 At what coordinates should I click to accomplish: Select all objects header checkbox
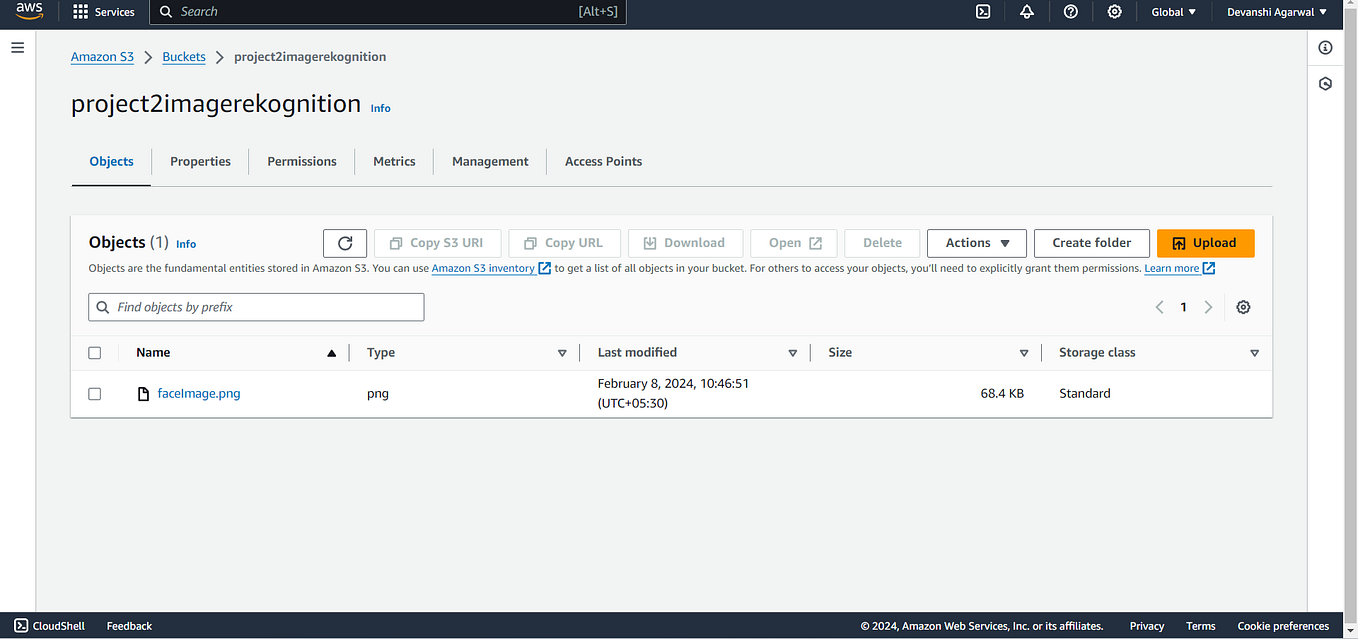pyautogui.click(x=95, y=353)
